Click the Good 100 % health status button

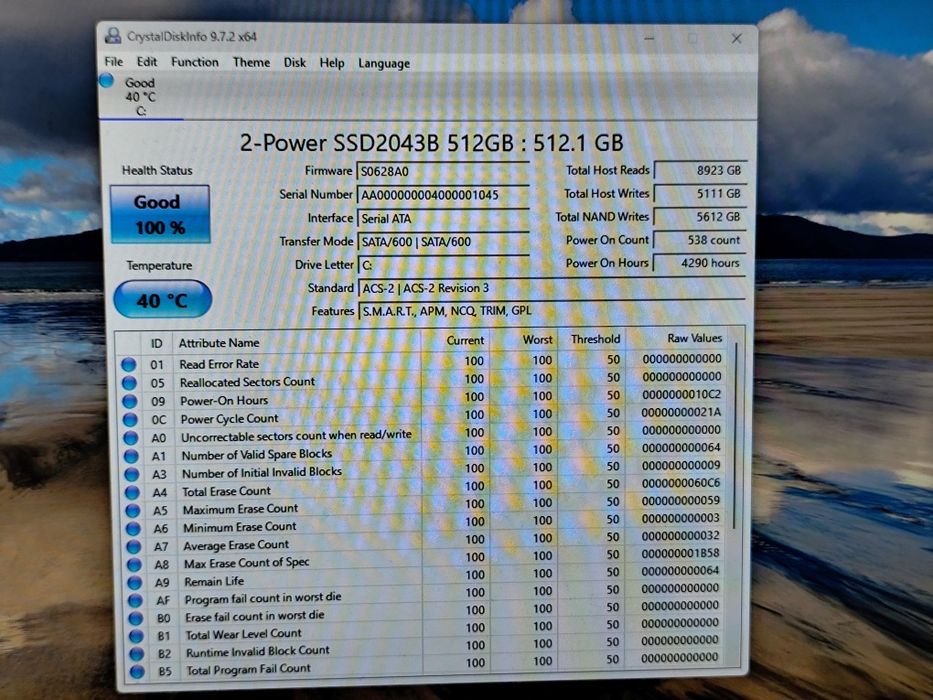(159, 214)
